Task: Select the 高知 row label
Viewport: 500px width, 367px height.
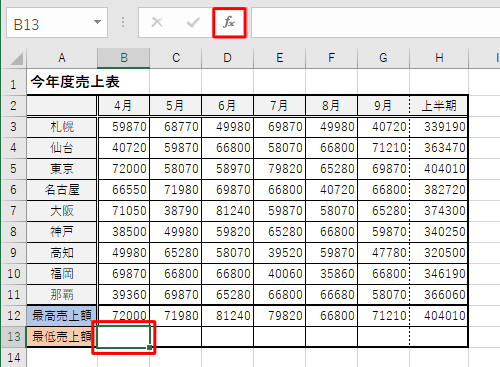Action: (62, 253)
